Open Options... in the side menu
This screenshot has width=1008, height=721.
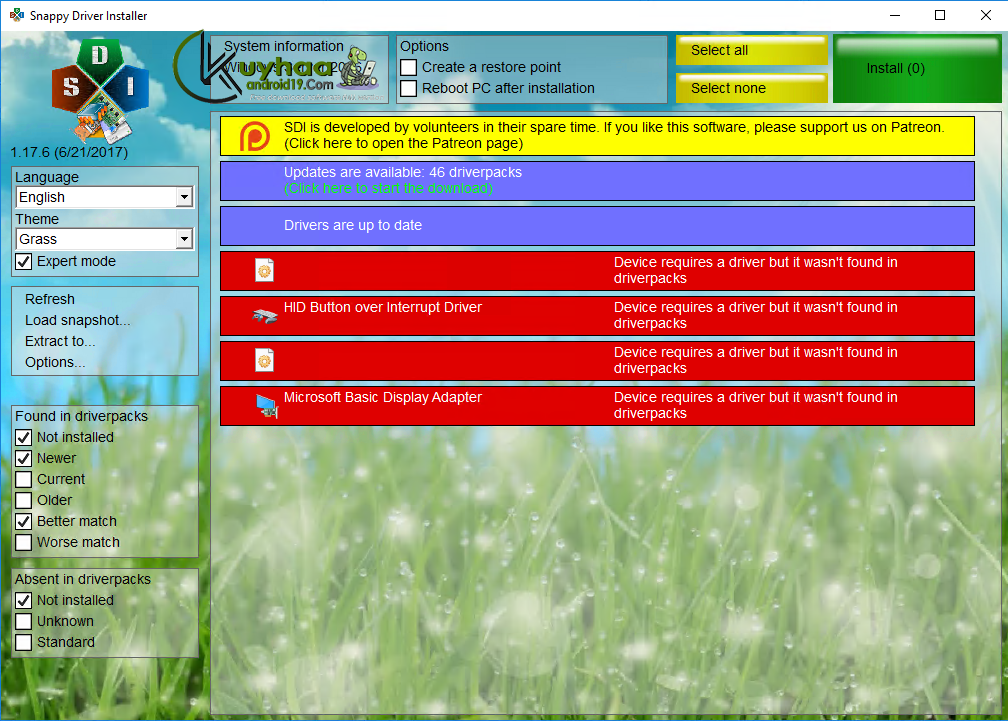pos(55,362)
